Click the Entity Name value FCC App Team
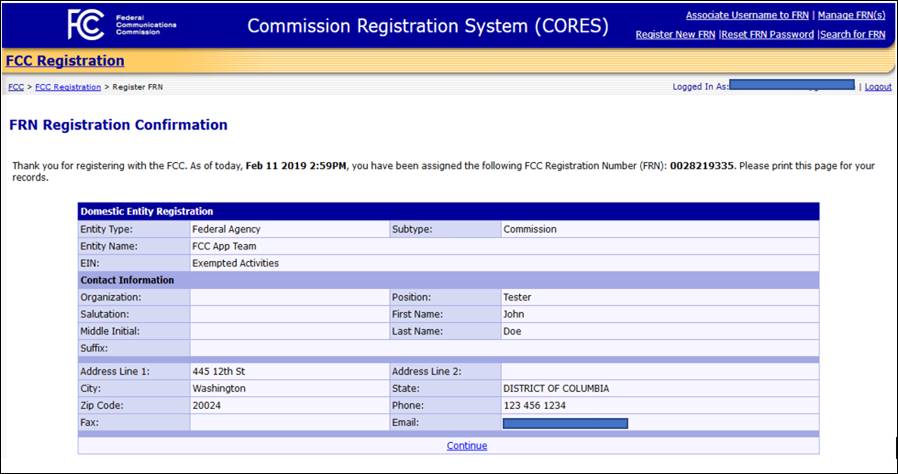The image size is (898, 474). pyautogui.click(x=224, y=246)
